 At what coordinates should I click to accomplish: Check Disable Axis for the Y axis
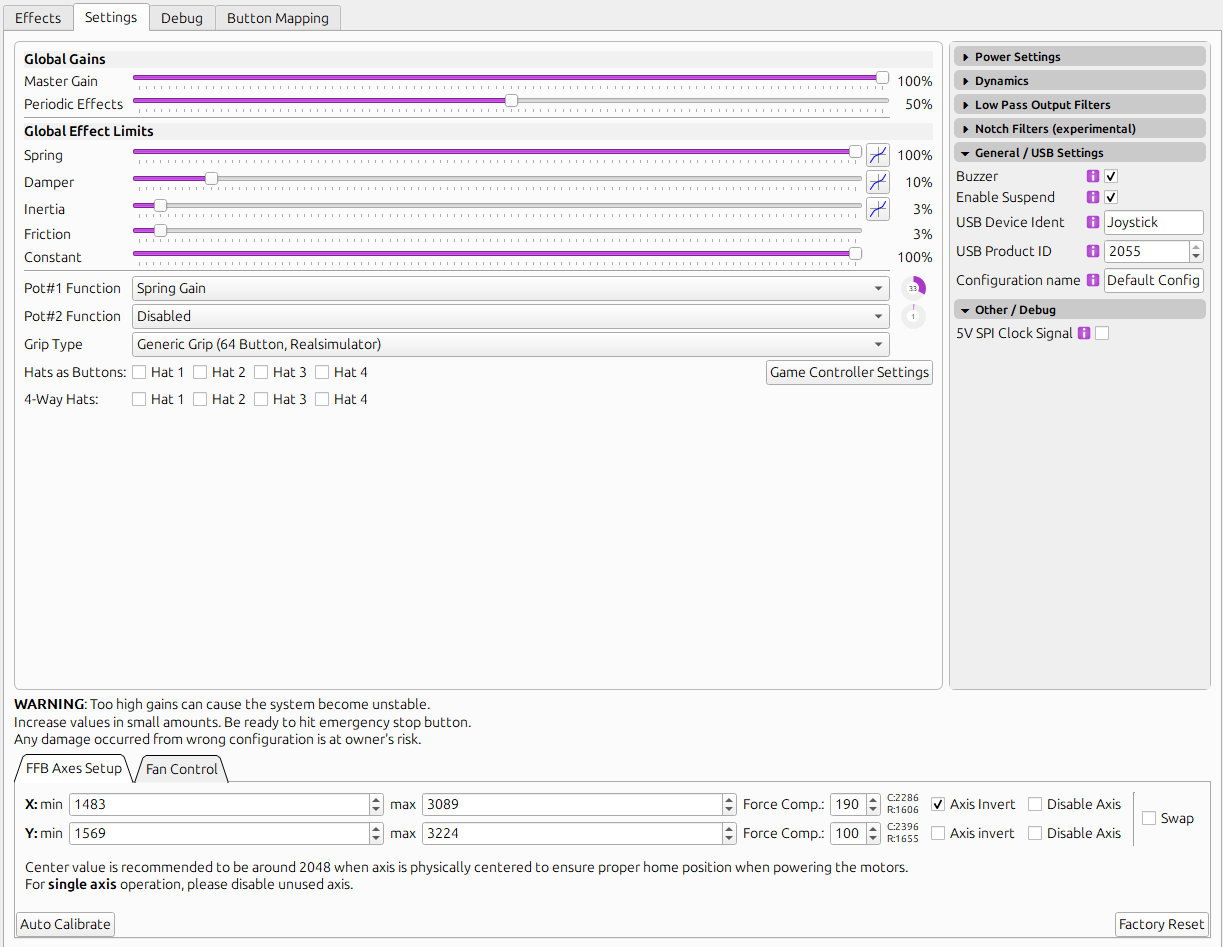pyautogui.click(x=1035, y=833)
